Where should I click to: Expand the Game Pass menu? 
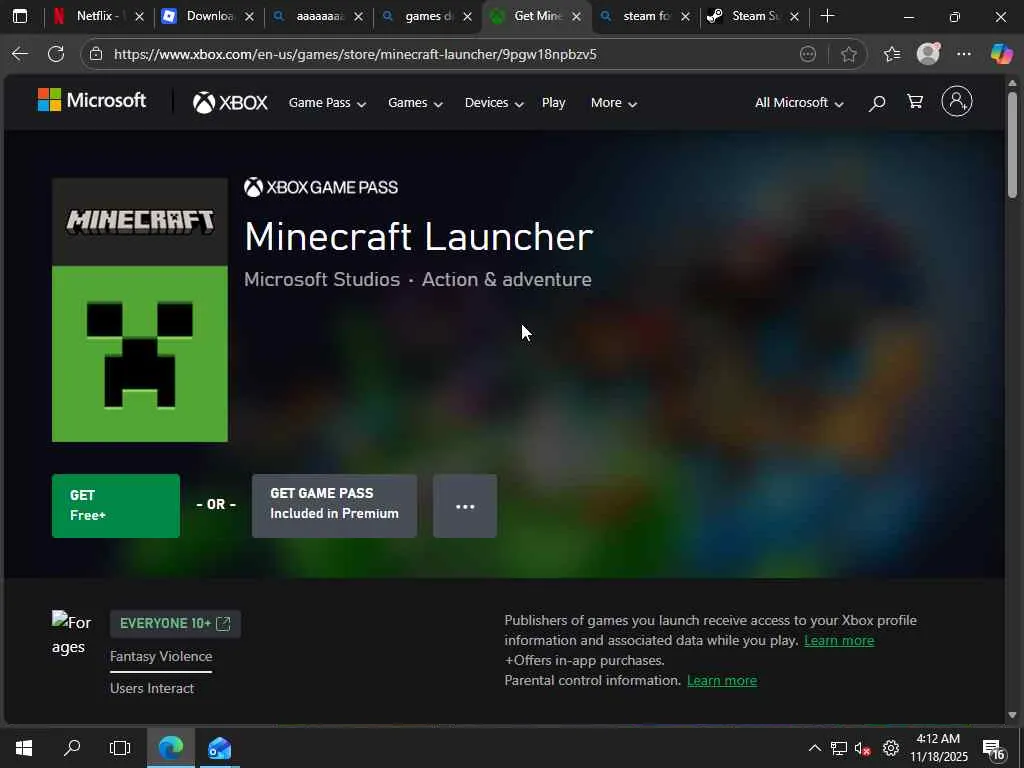coord(327,103)
